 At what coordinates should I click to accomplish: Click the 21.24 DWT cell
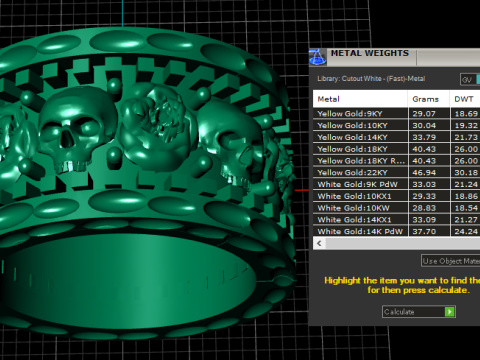click(x=465, y=184)
